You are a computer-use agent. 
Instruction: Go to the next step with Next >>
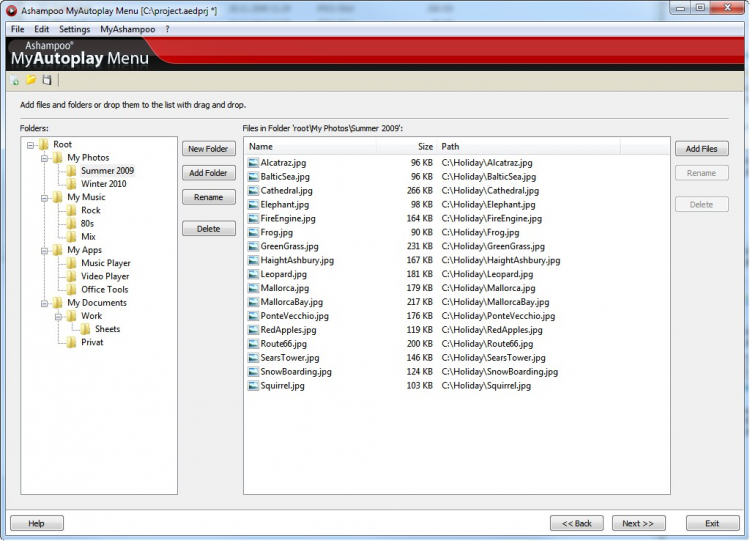[639, 523]
